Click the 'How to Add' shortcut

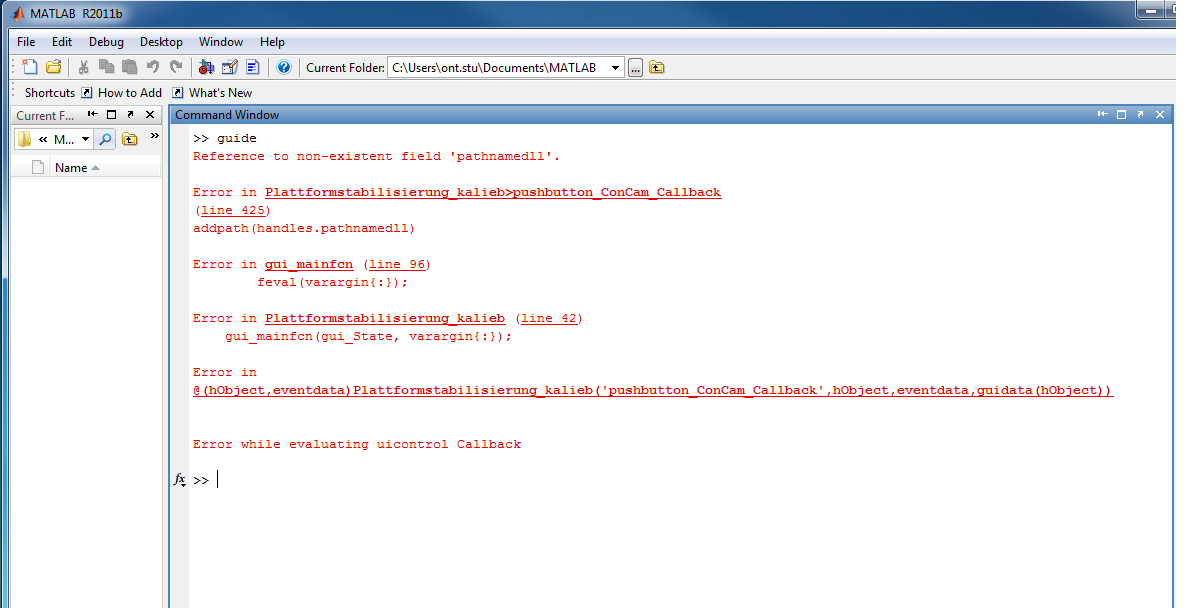[x=129, y=93]
